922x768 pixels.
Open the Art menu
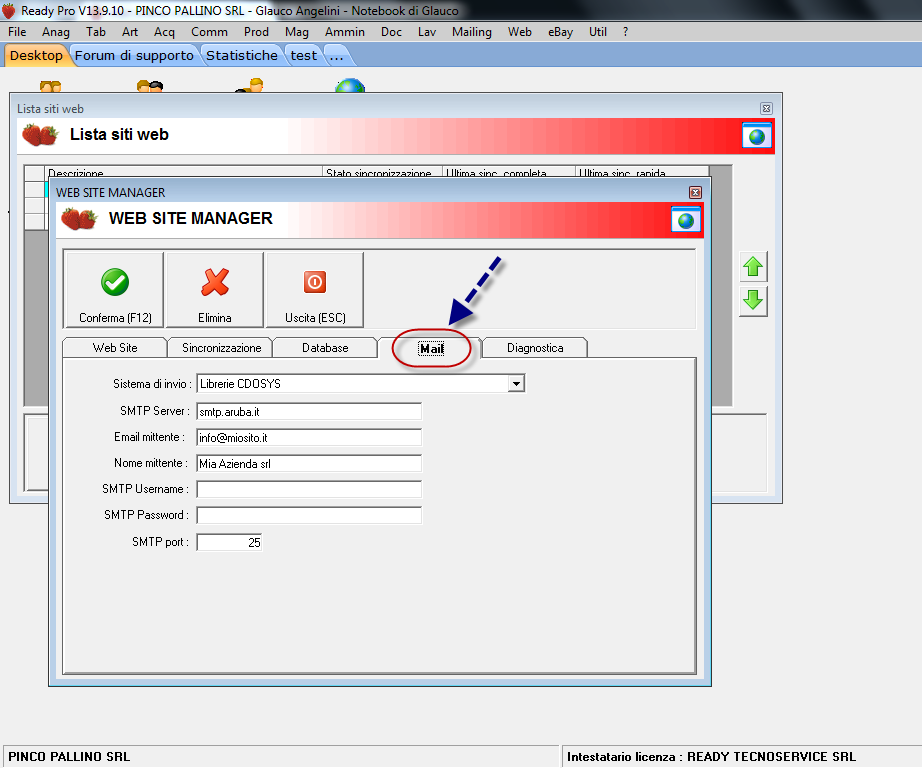pos(130,32)
